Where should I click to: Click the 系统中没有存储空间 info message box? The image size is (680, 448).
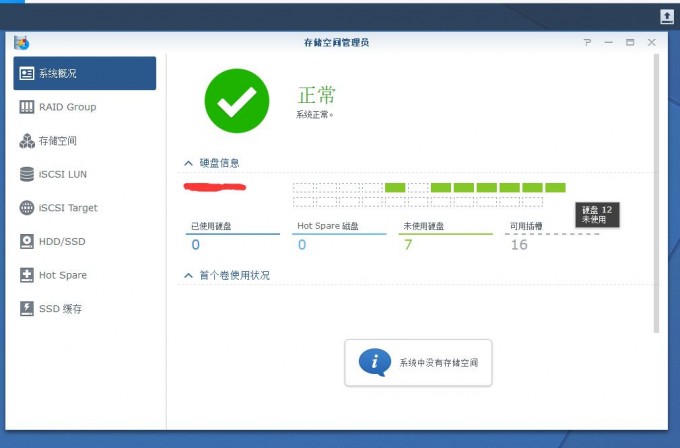pos(418,362)
